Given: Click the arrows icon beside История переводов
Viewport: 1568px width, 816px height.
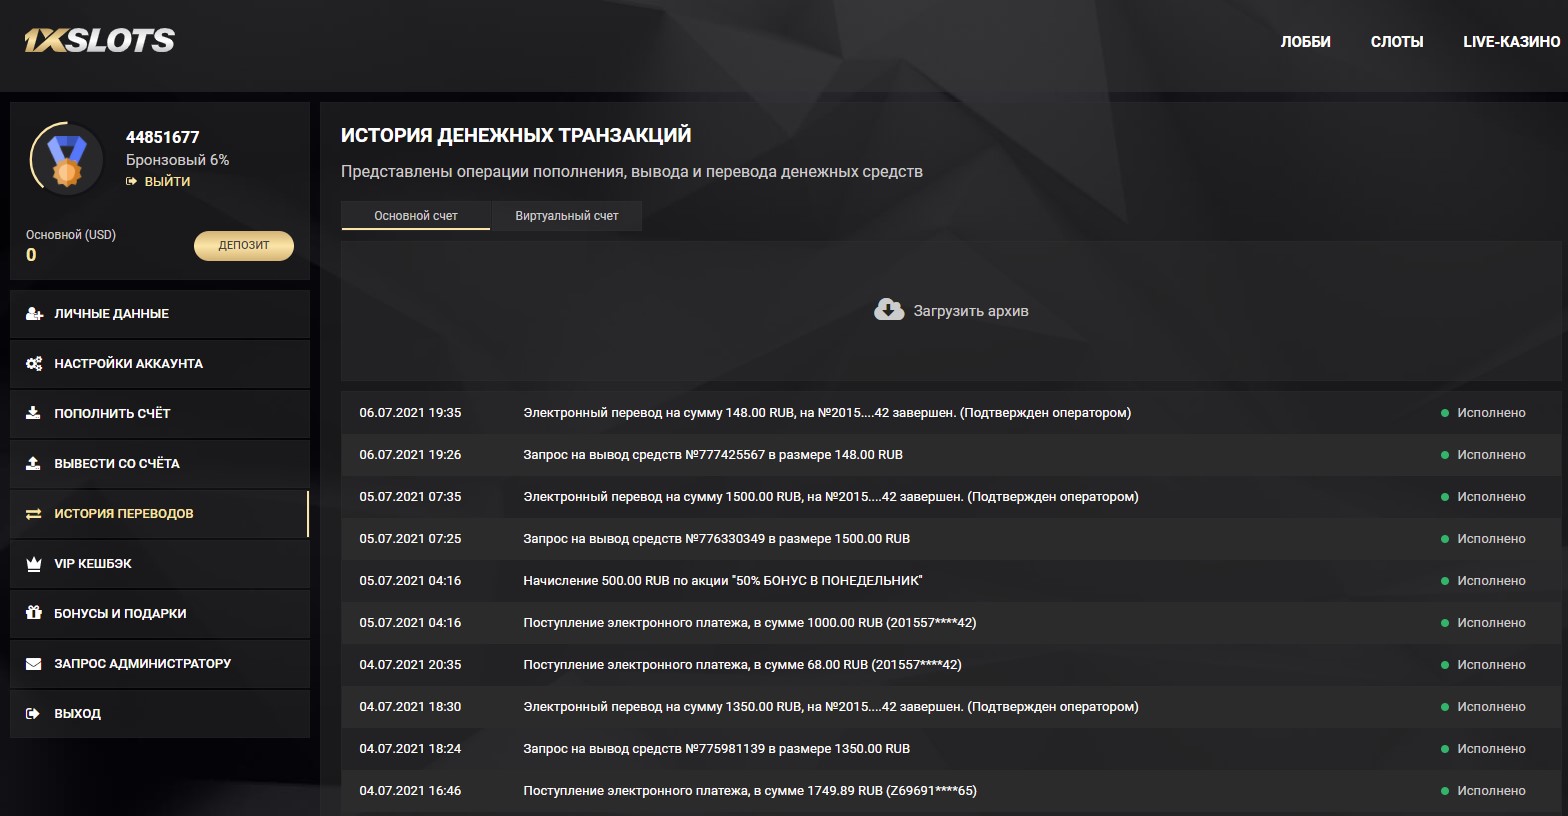Looking at the screenshot, I should point(33,513).
